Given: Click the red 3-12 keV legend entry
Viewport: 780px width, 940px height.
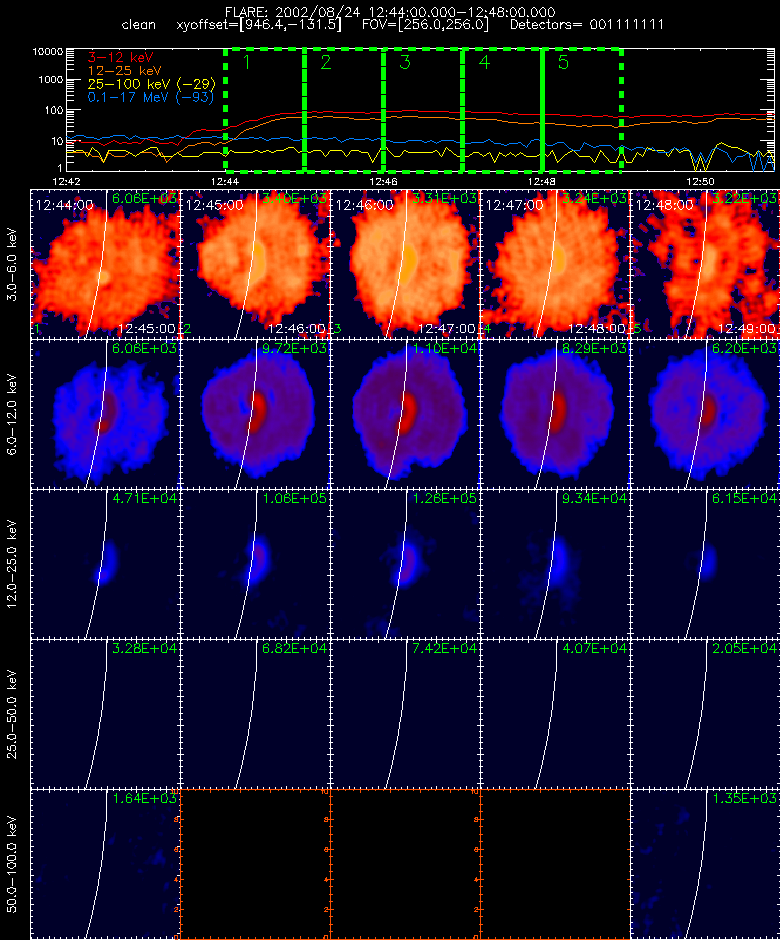Looking at the screenshot, I should click(x=121, y=58).
